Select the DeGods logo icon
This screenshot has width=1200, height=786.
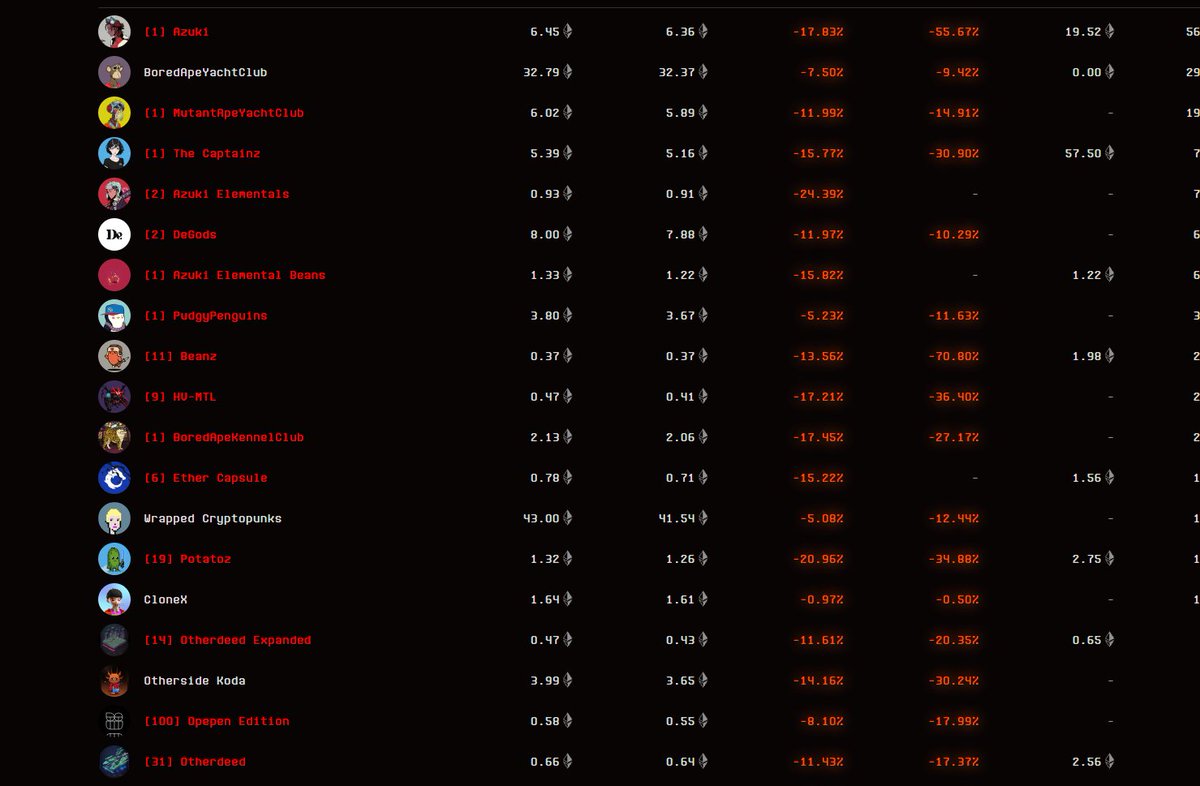114,234
